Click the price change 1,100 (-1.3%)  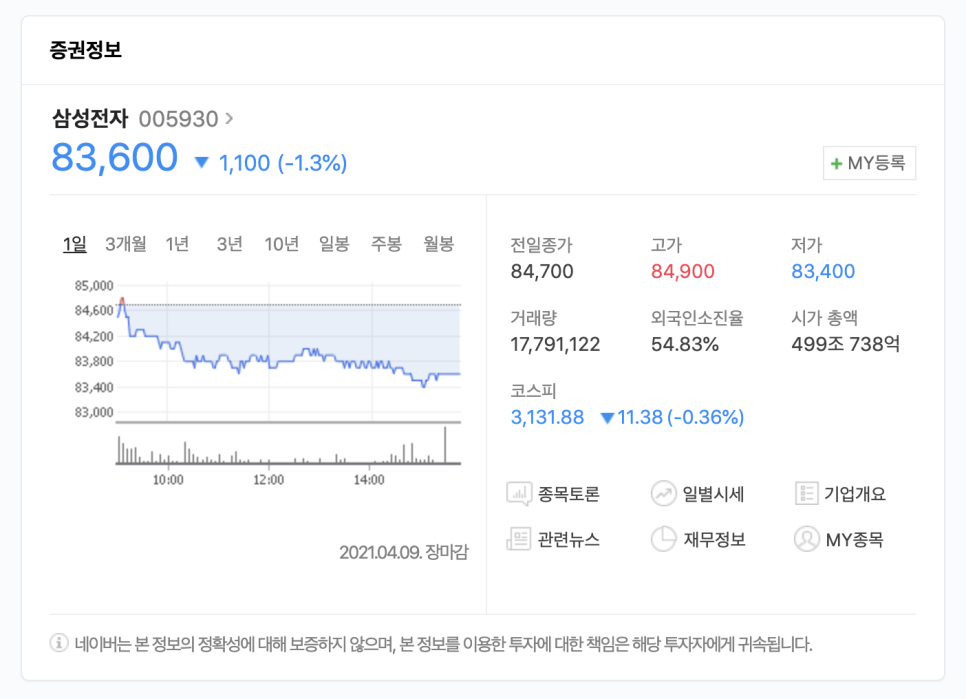click(x=283, y=163)
